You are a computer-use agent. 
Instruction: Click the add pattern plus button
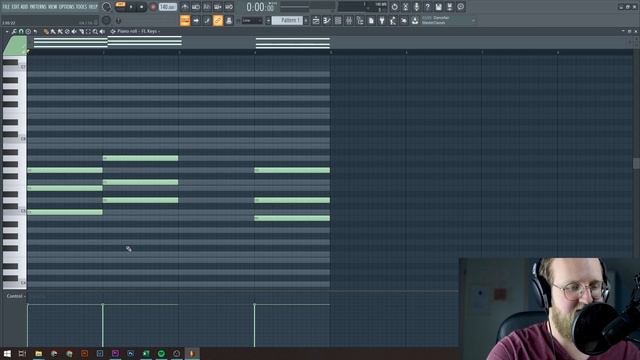point(306,20)
